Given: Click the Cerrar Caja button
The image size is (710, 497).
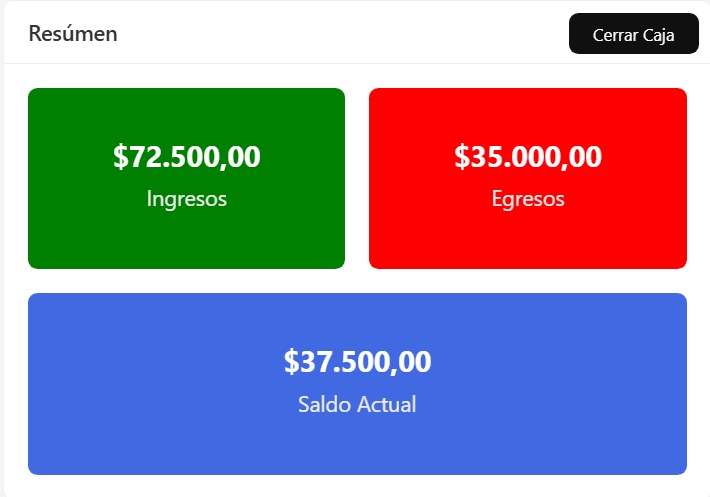Looking at the screenshot, I should click(633, 34).
